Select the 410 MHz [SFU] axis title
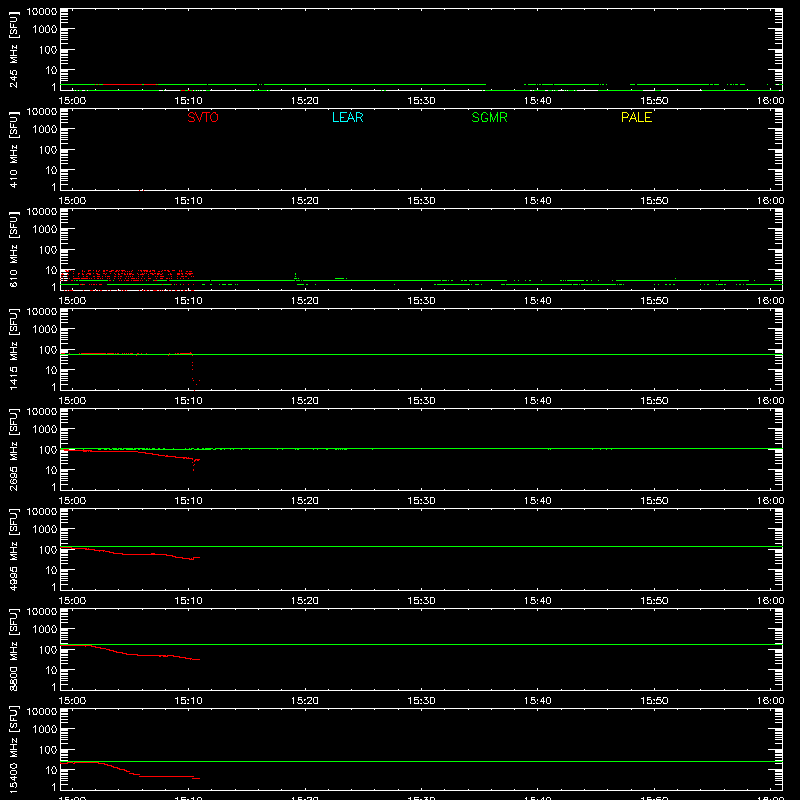This screenshot has height=800, width=800. 14,149
